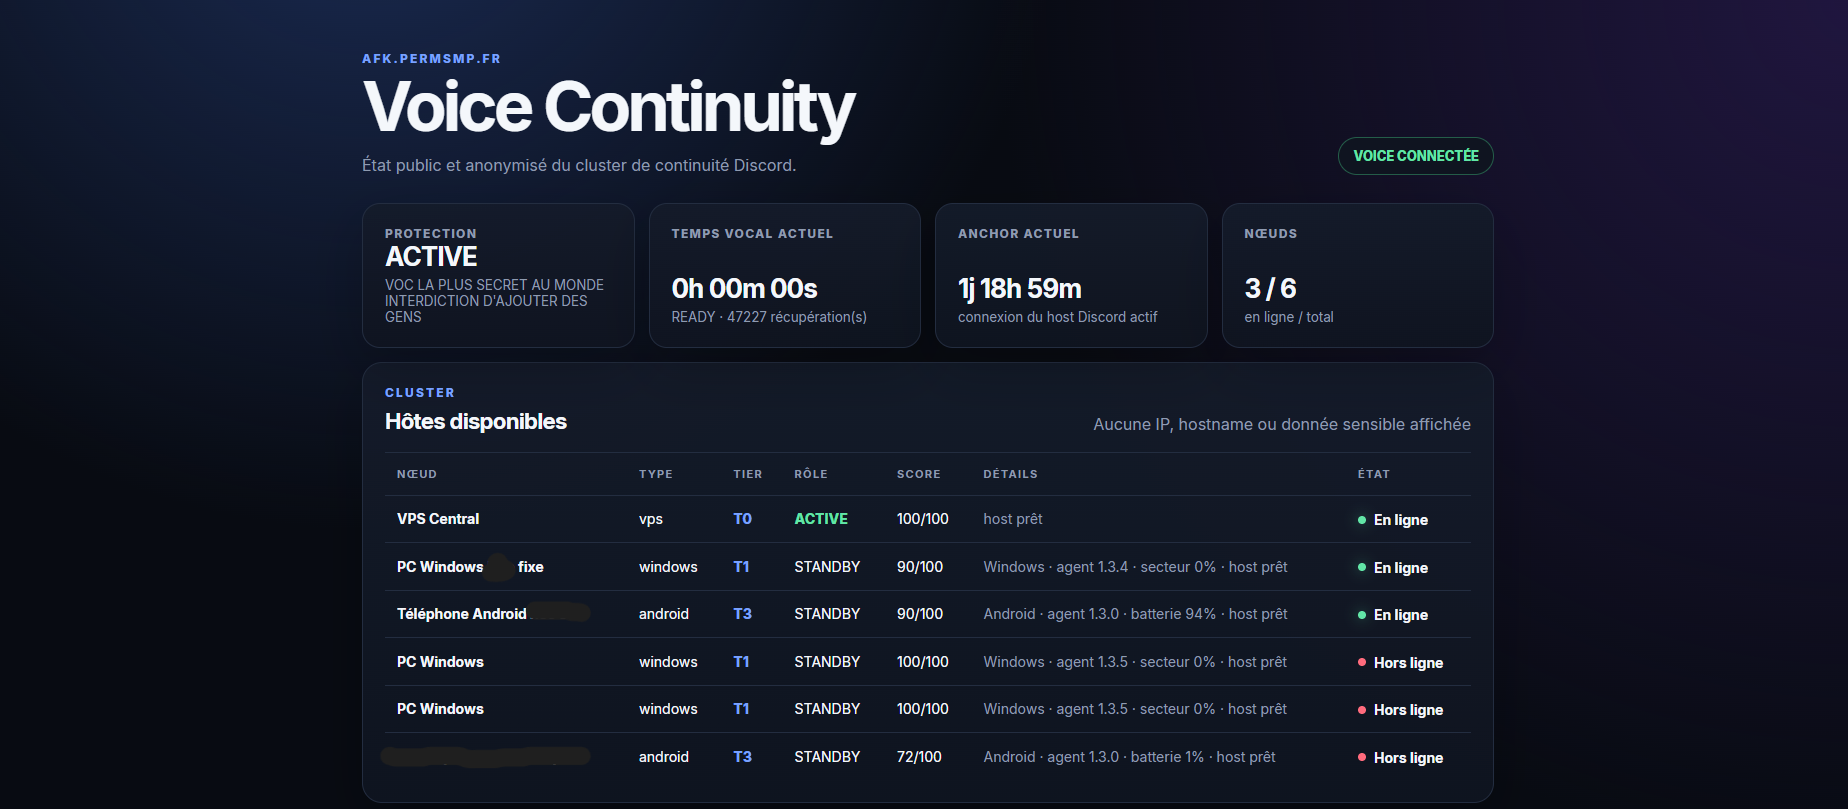
Task: Click the ACTIVE role label
Action: (x=821, y=519)
